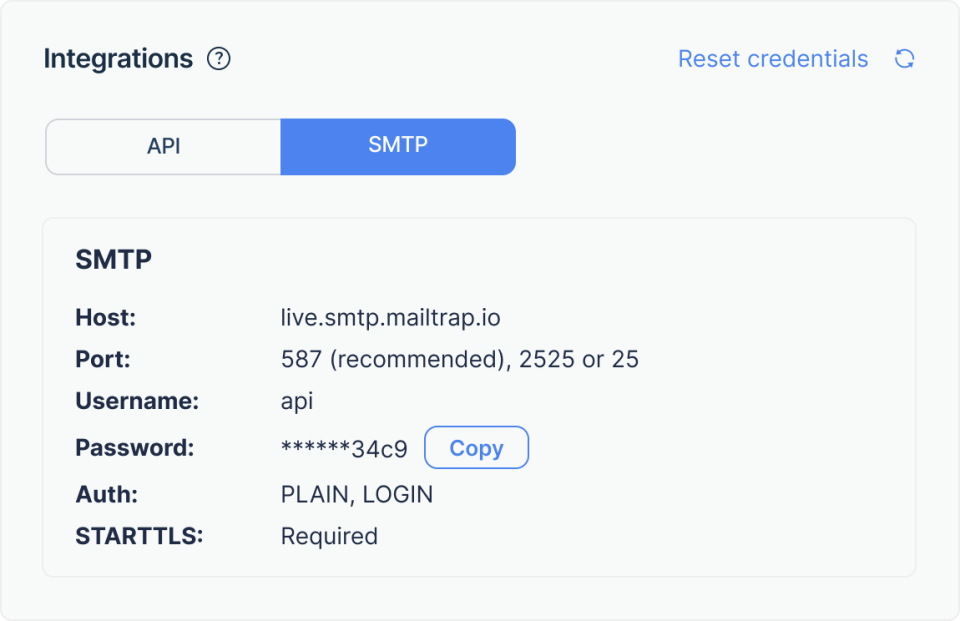Screen dimensions: 960x621
Task: Toggle to the API integration view
Action: pos(163,146)
